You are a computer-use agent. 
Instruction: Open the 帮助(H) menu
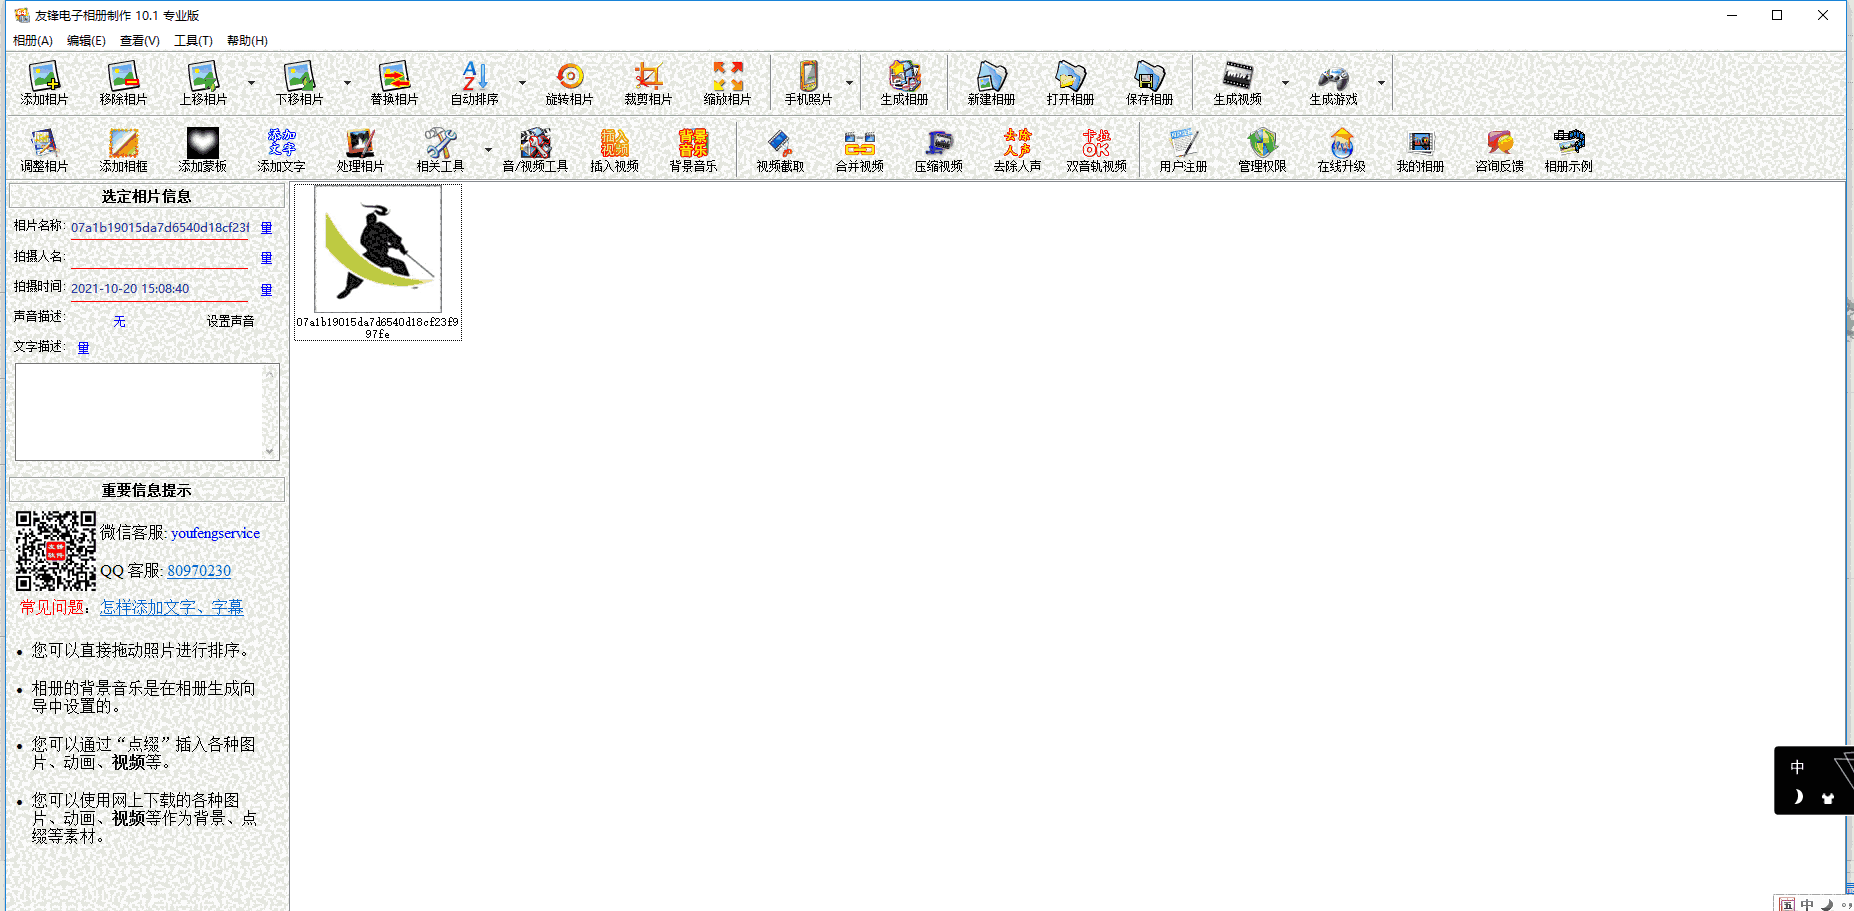tap(247, 41)
